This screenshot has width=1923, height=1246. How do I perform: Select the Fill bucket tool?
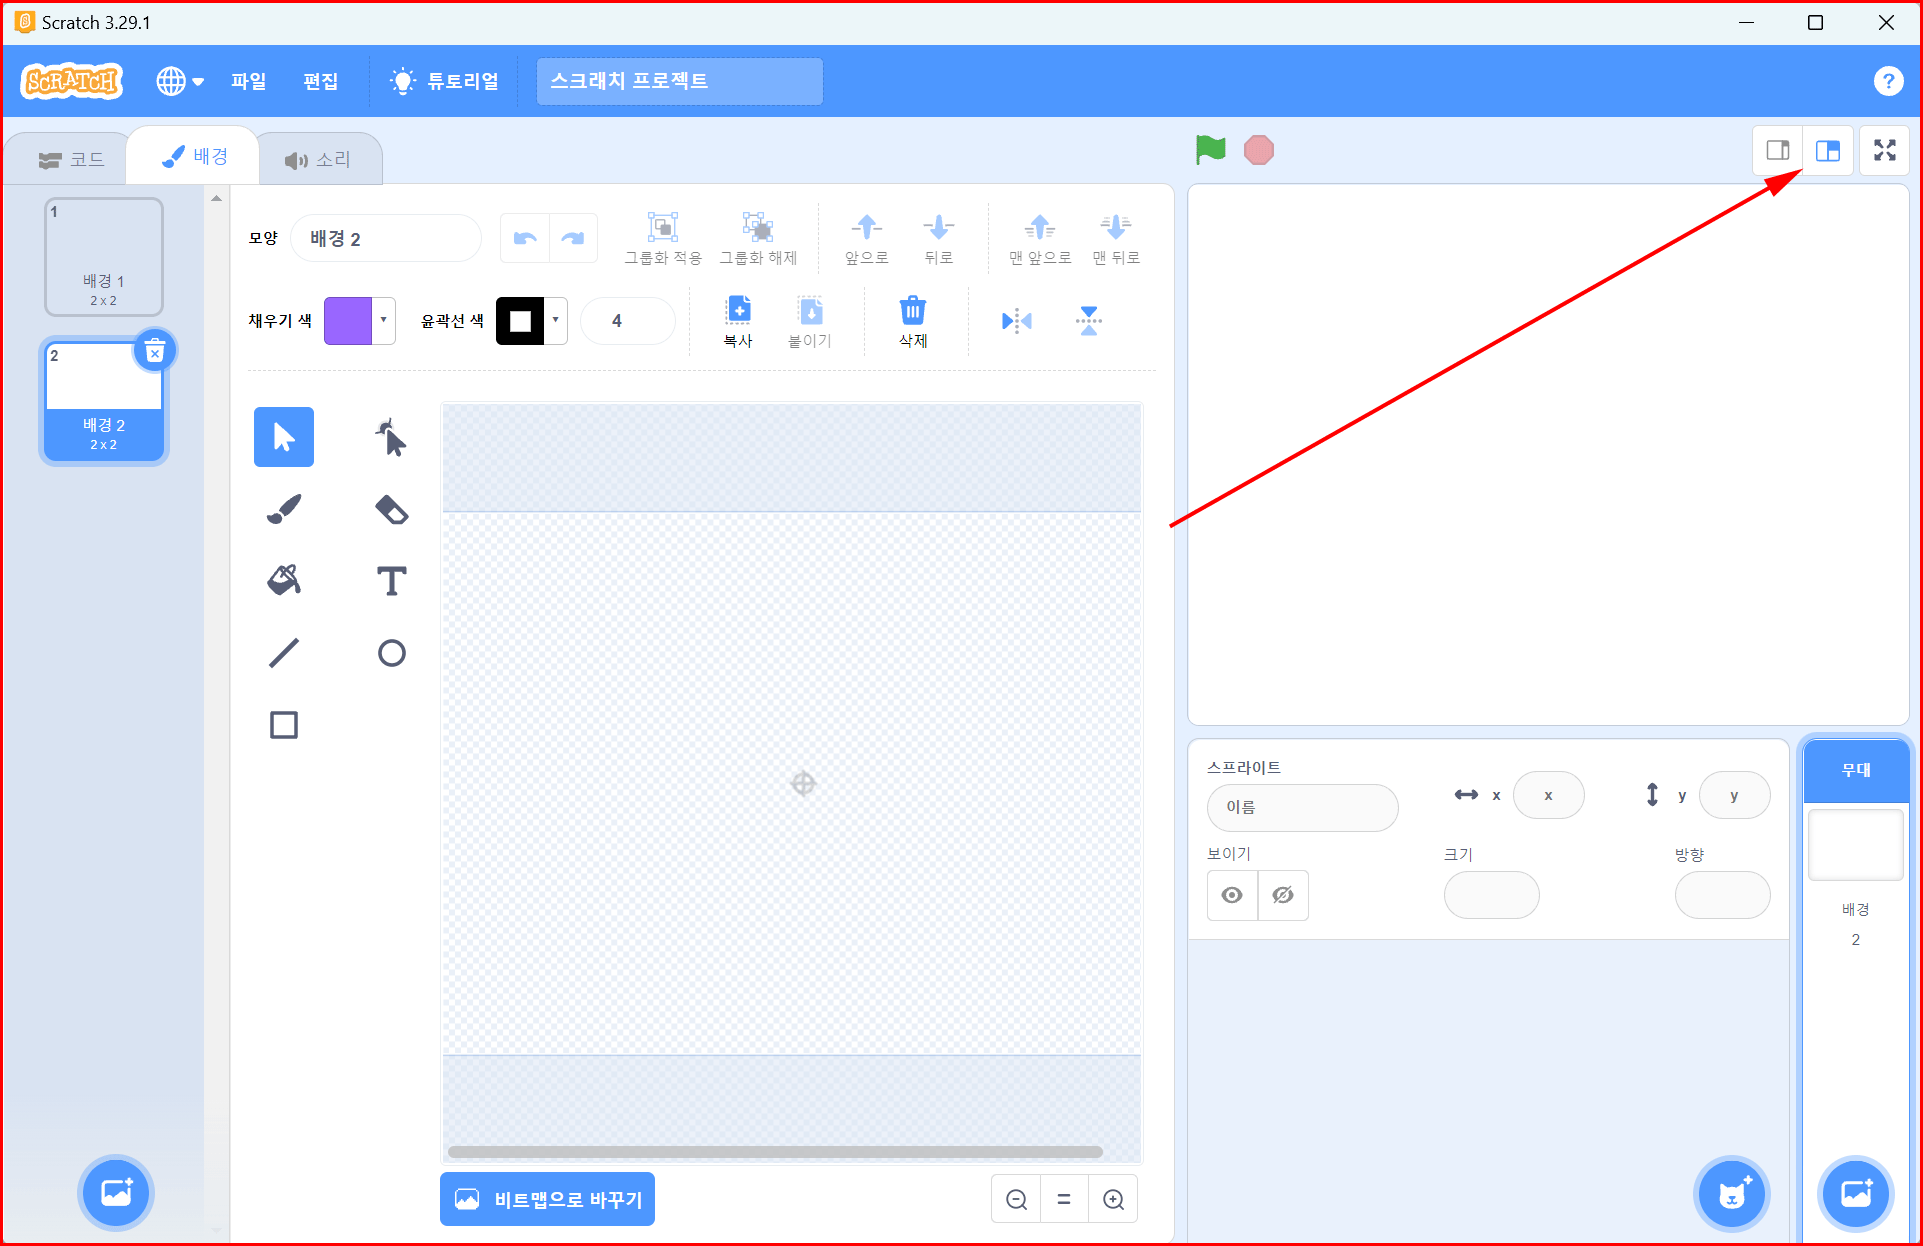pyautogui.click(x=284, y=581)
